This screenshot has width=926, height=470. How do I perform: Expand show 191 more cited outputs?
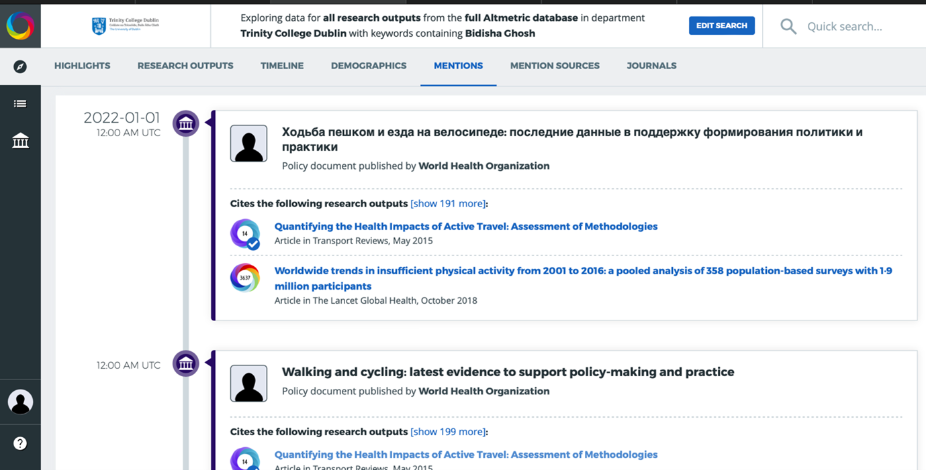[x=448, y=204]
